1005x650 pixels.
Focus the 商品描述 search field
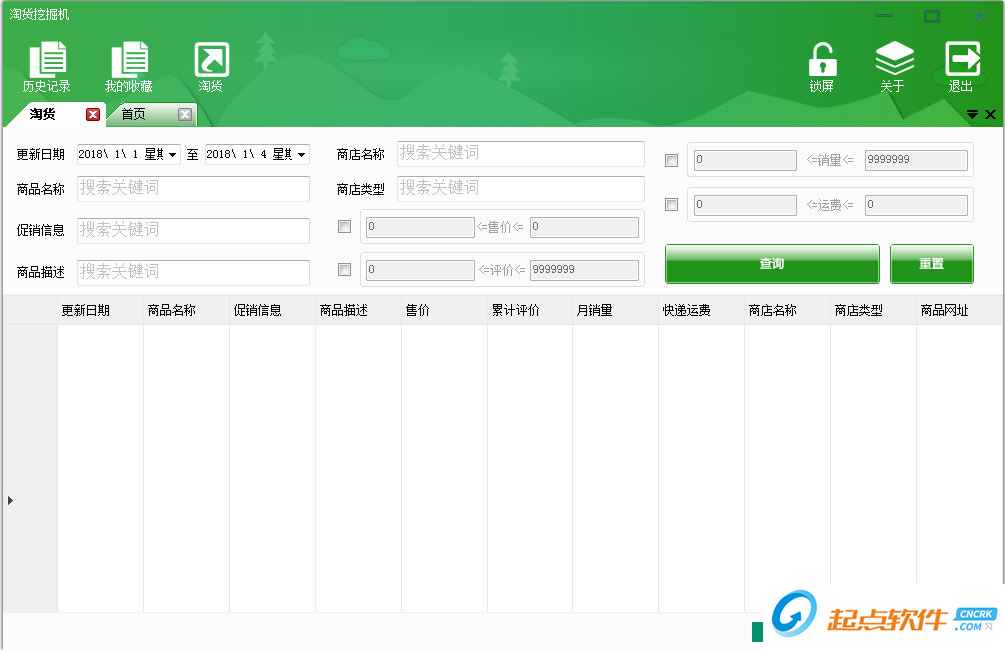pos(193,272)
